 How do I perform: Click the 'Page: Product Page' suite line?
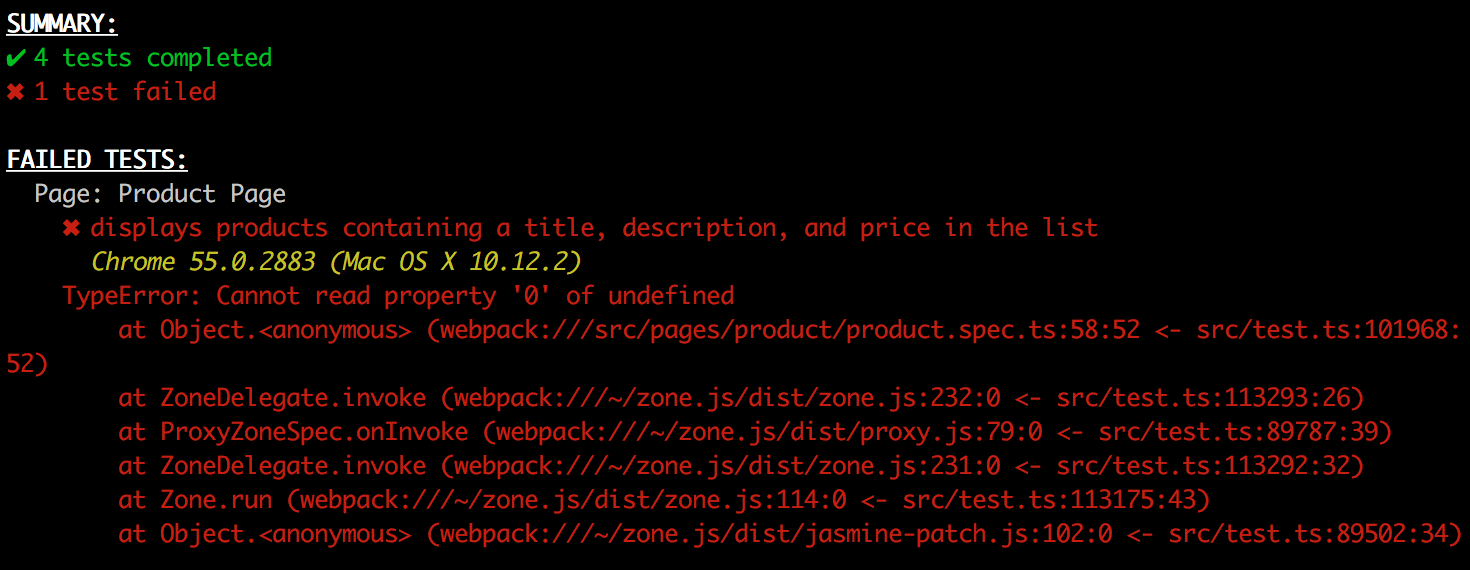click(x=160, y=194)
